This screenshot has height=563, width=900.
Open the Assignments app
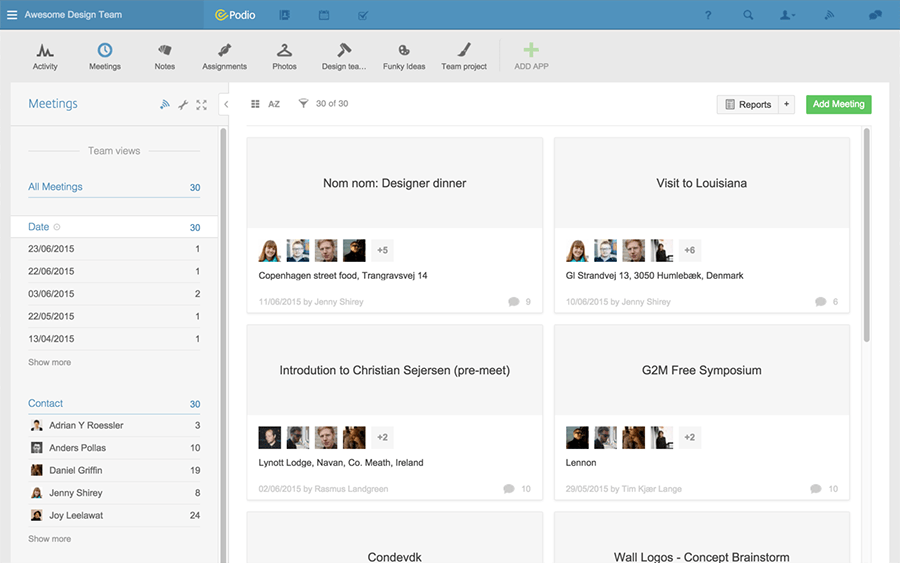224,56
